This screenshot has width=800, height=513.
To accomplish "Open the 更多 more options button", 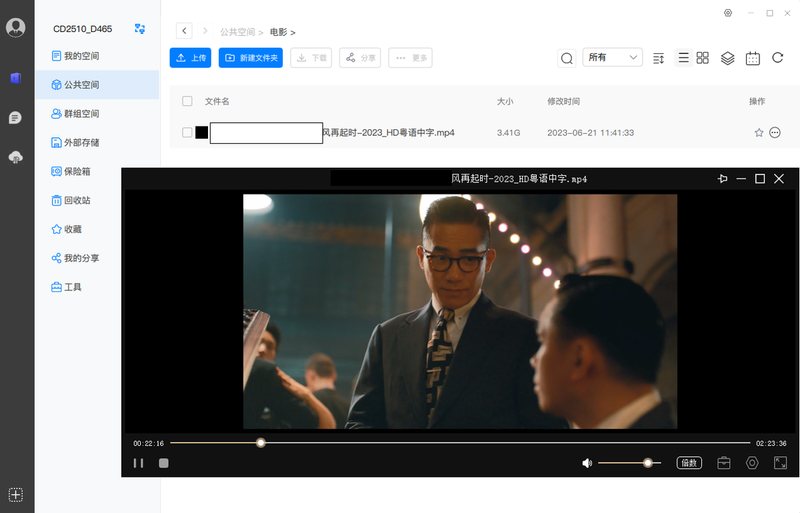I will 410,58.
